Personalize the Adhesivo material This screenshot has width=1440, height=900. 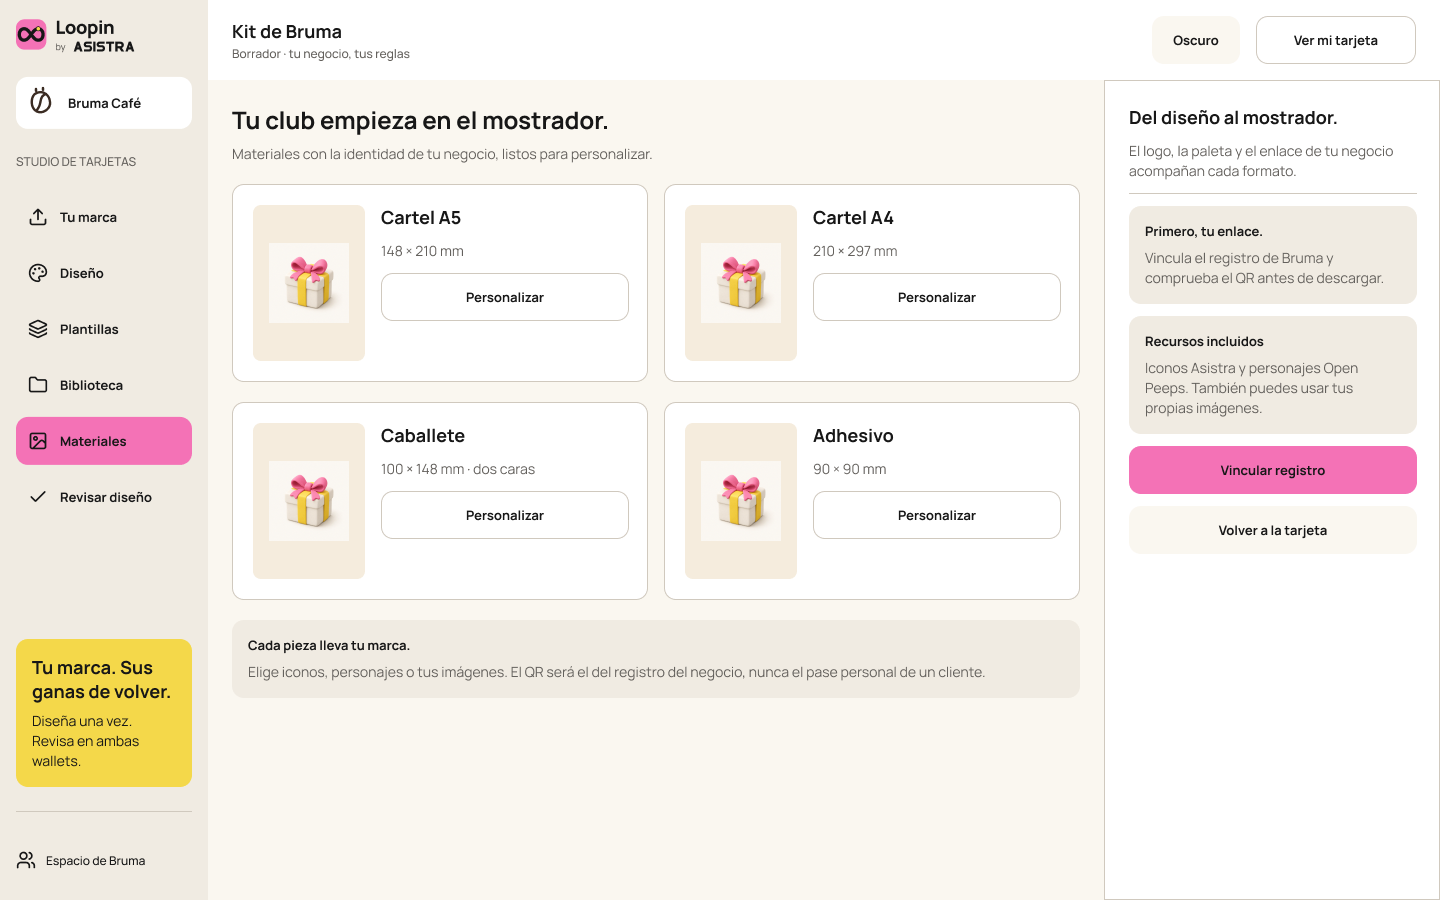click(x=937, y=515)
